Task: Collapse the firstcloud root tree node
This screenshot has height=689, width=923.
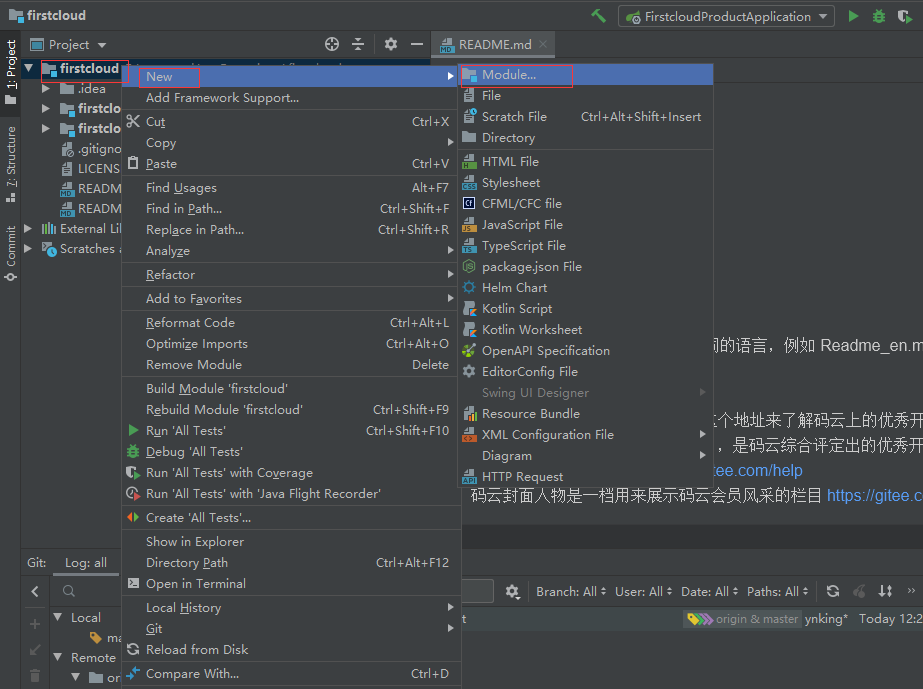Action: click(x=28, y=68)
